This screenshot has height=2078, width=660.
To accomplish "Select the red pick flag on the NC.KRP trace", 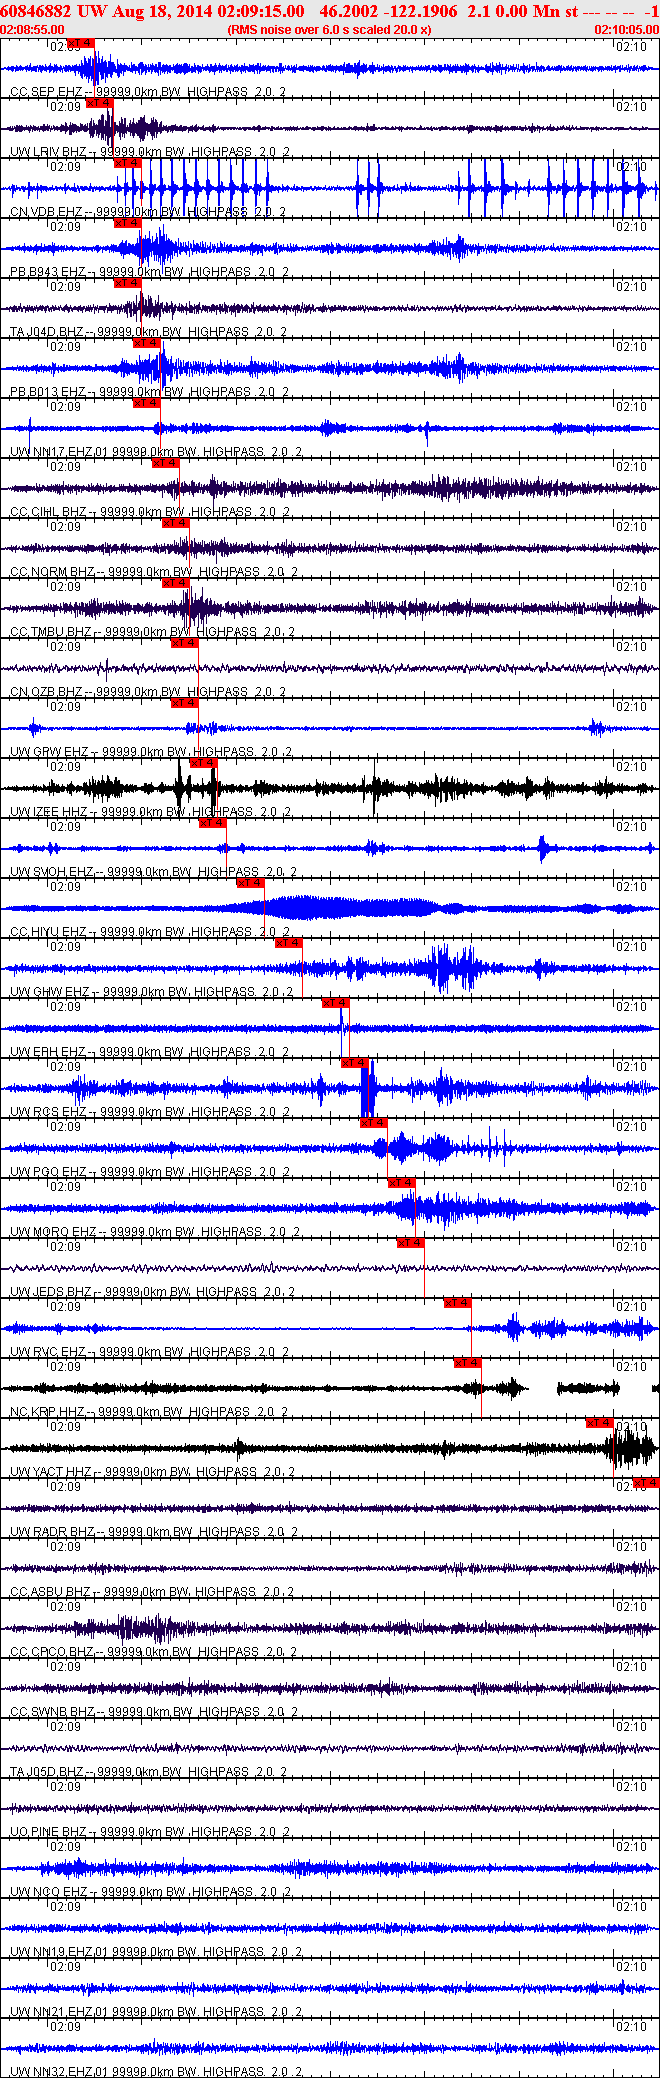I will tap(467, 1363).
